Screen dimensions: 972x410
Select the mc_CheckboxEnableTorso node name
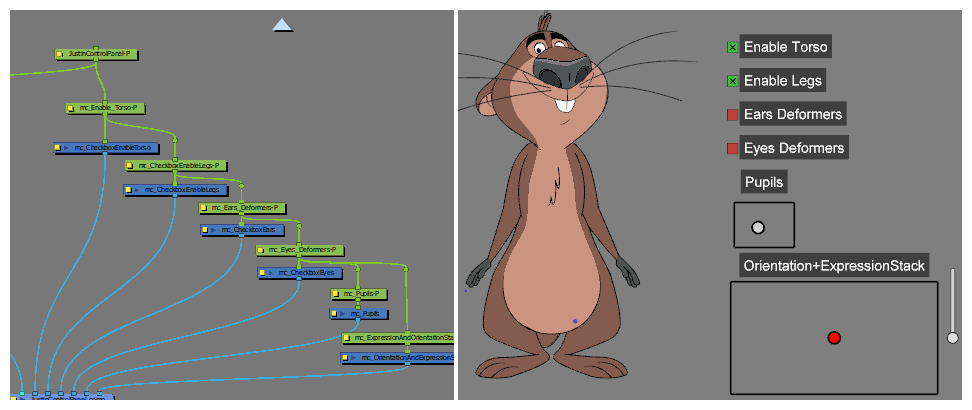click(113, 148)
